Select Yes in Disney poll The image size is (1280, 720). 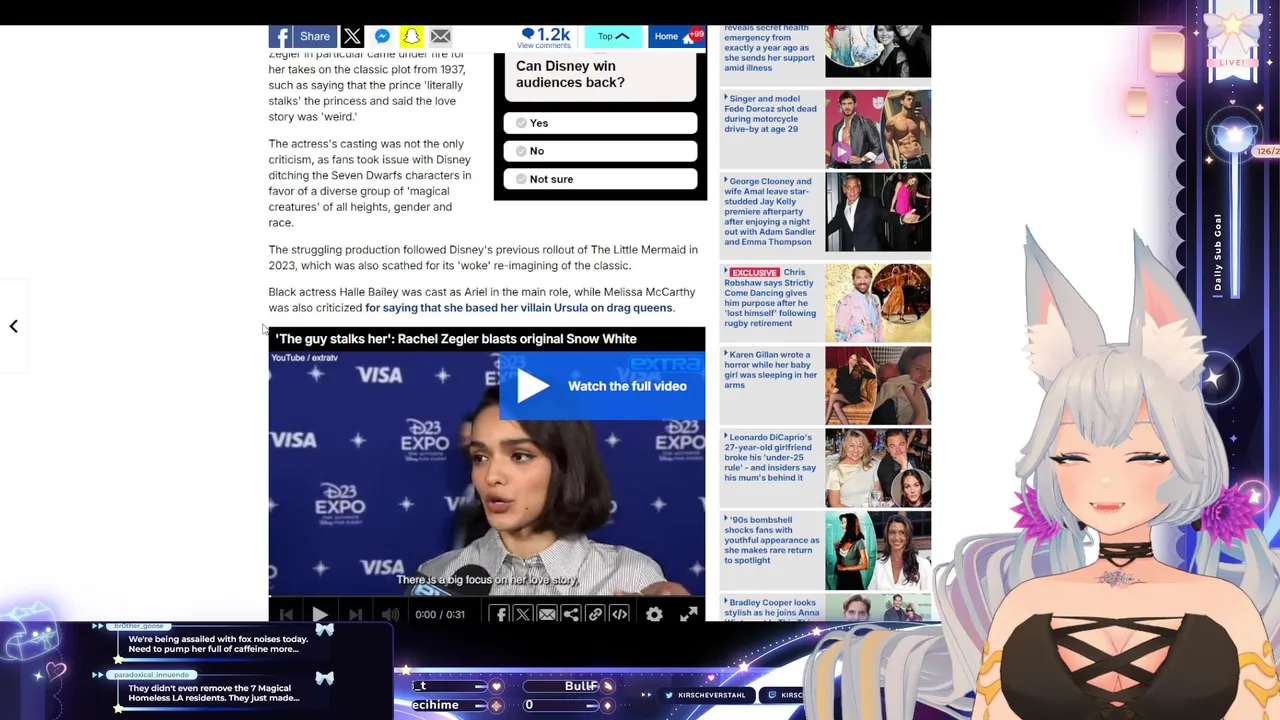point(600,123)
